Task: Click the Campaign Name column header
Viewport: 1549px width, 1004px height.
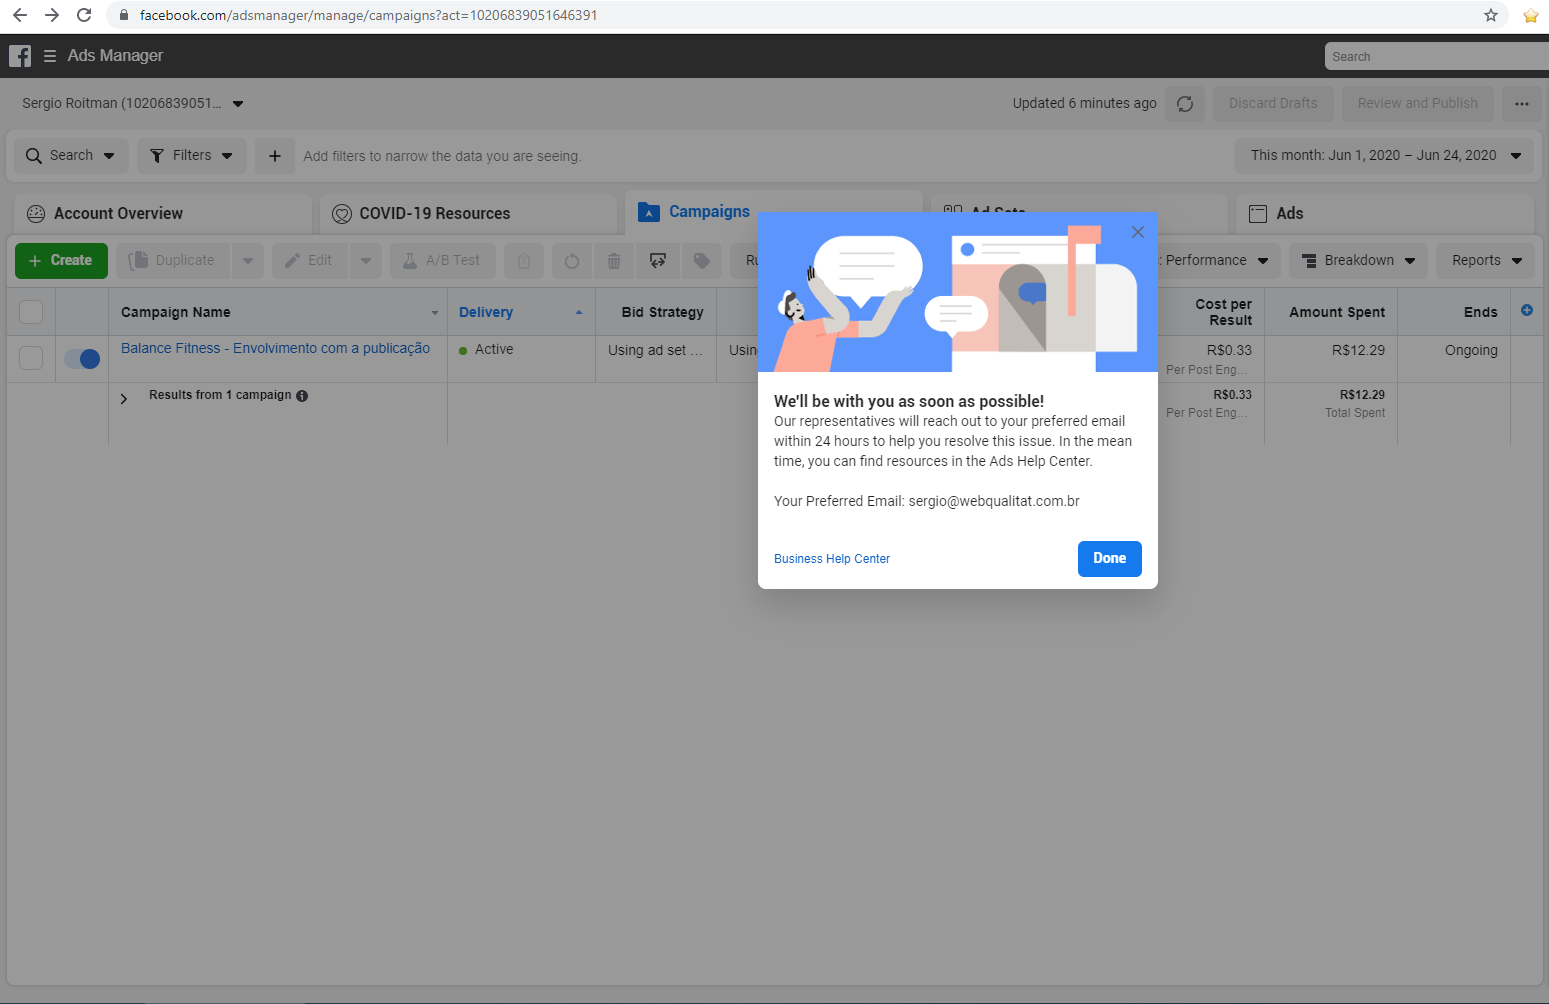Action: click(x=278, y=313)
